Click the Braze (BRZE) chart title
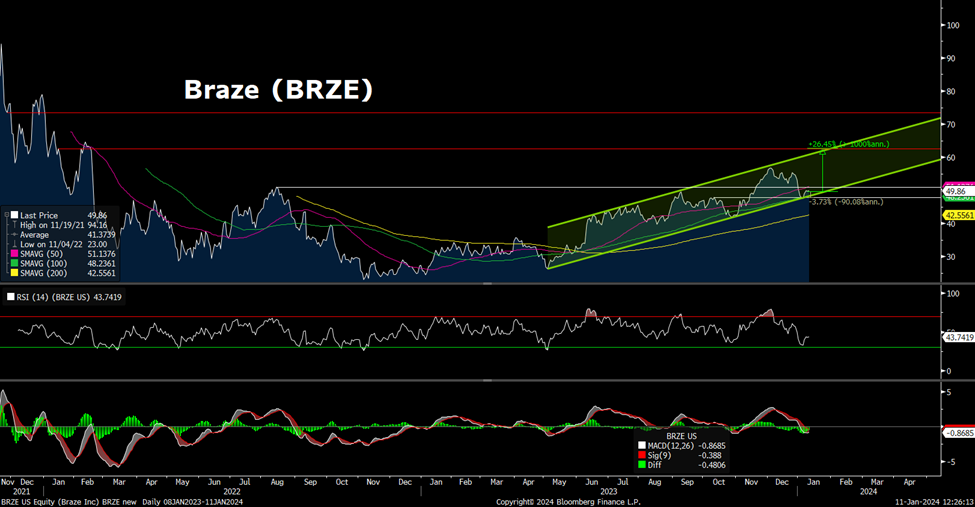The height and width of the screenshot is (507, 975). pyautogui.click(x=278, y=90)
